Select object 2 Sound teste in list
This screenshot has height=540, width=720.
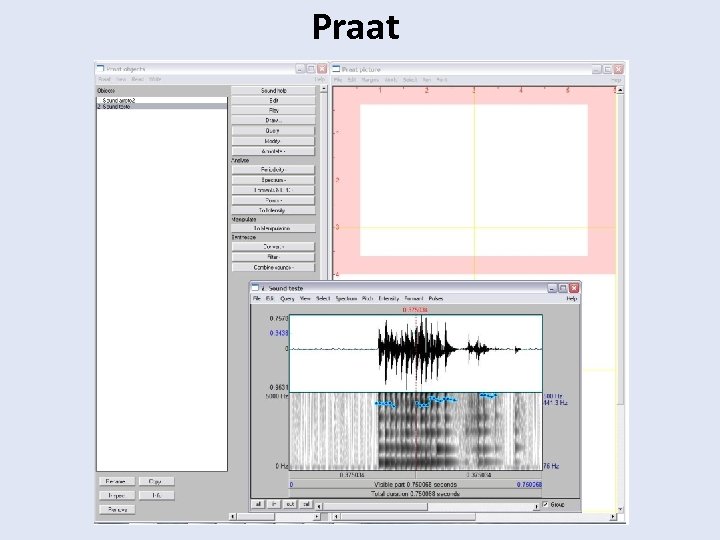tap(162, 106)
